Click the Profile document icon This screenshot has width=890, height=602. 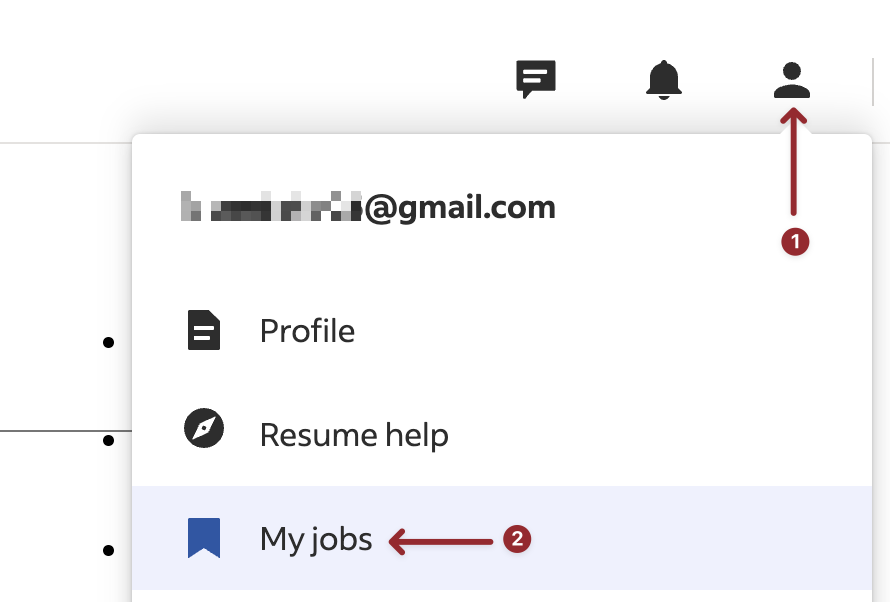(204, 330)
